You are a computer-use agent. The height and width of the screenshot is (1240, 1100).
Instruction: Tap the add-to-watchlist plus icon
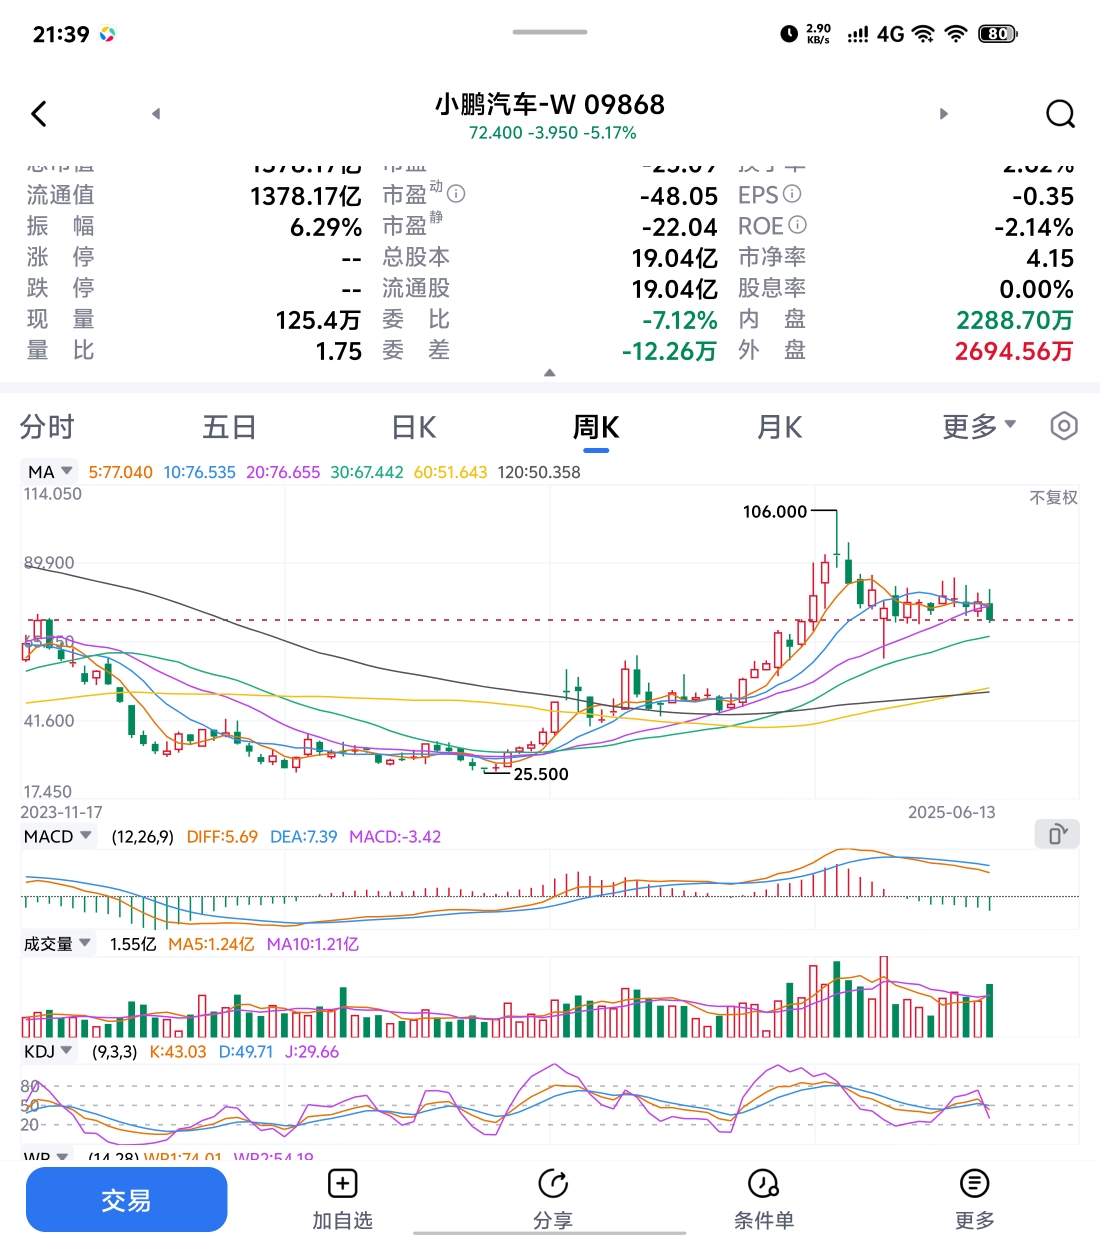click(x=342, y=1184)
